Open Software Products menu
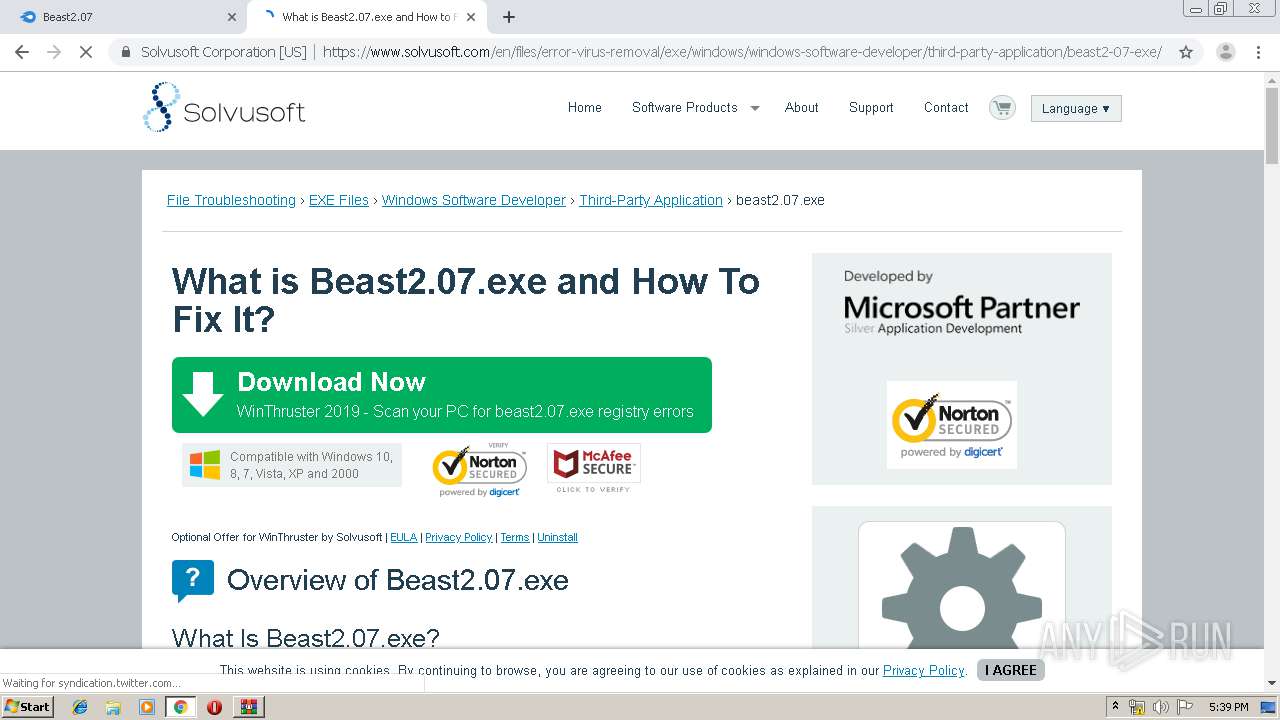Screen dimensions: 1280x720 click(x=685, y=107)
